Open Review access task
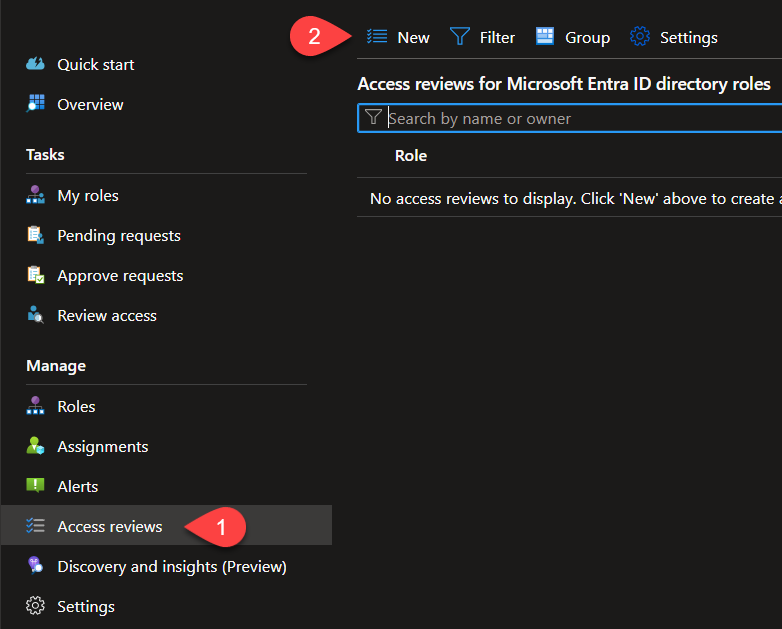Viewport: 782px width, 629px height. click(107, 316)
